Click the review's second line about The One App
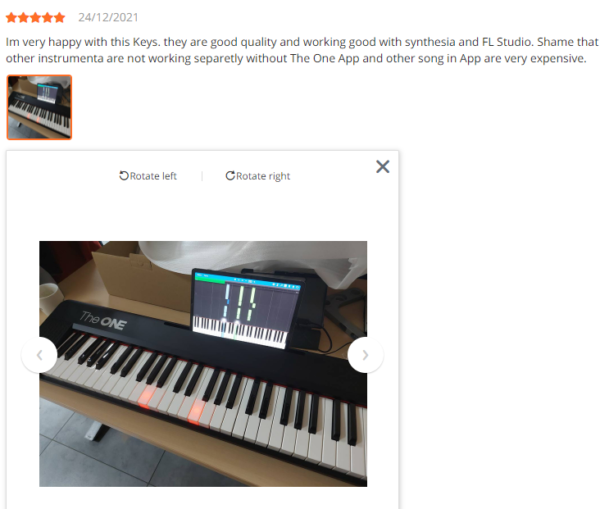This screenshot has height=509, width=600. (x=296, y=59)
